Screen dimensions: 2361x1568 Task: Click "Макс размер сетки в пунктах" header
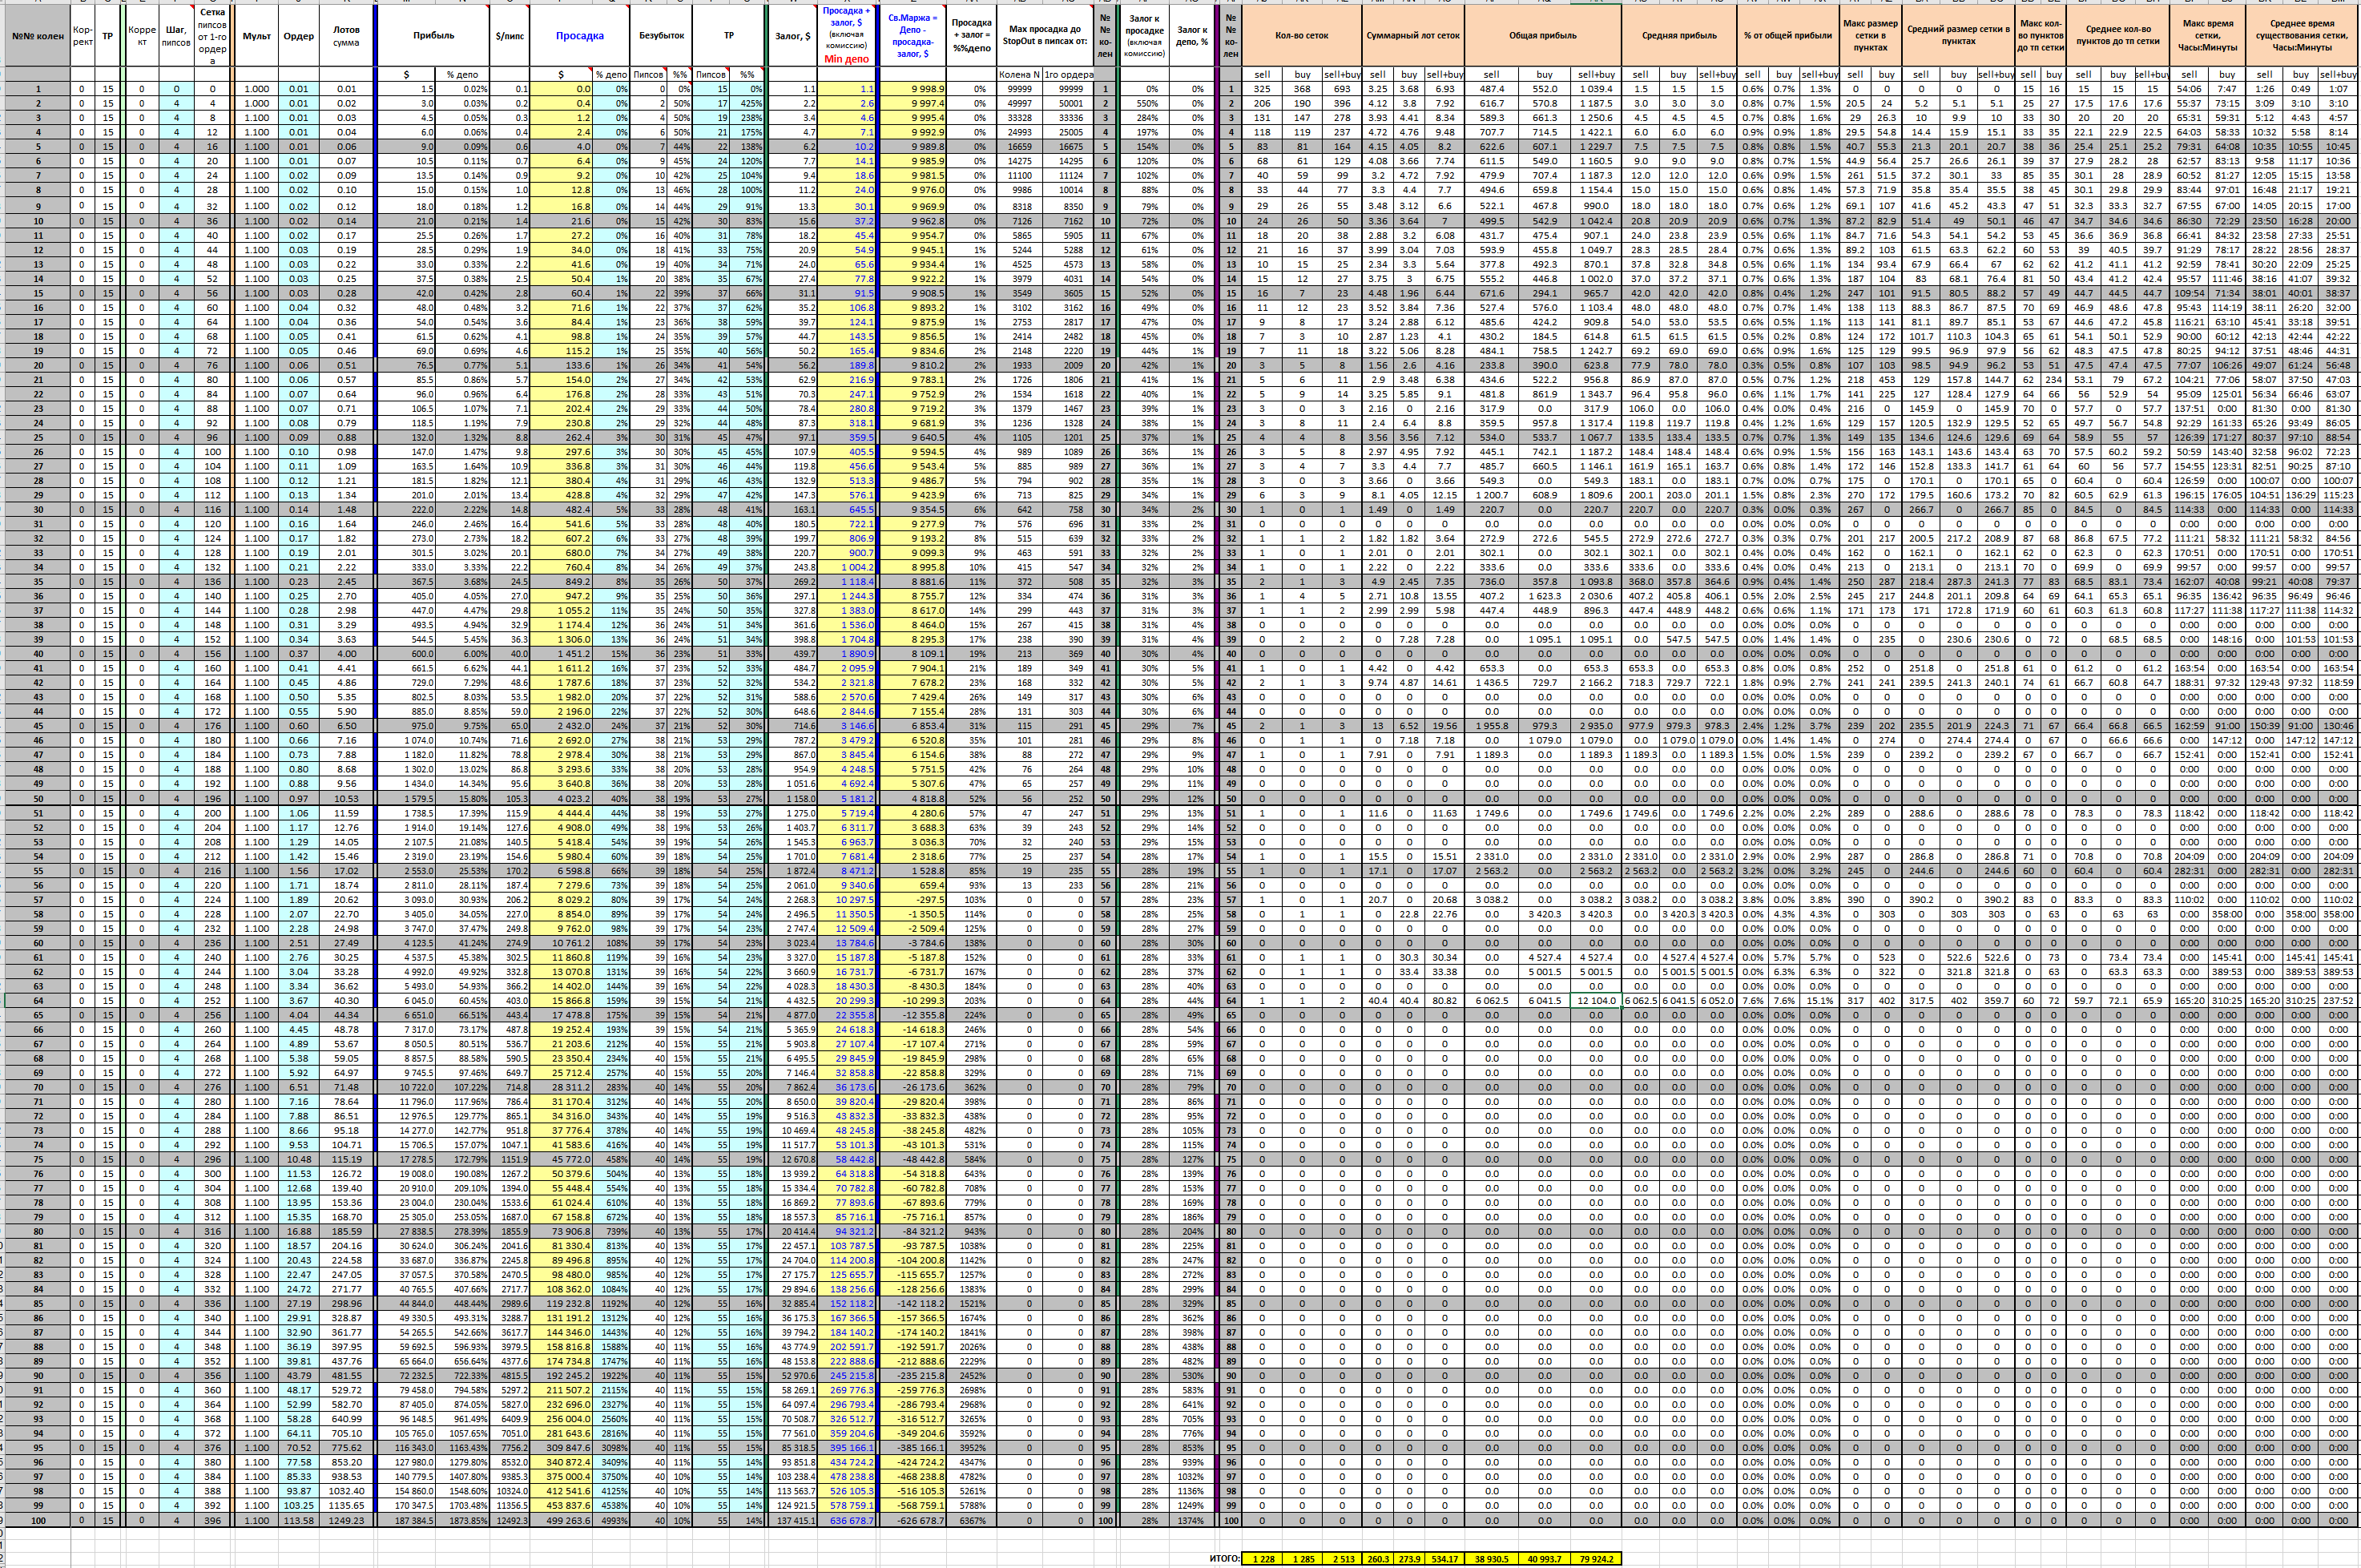1870,36
